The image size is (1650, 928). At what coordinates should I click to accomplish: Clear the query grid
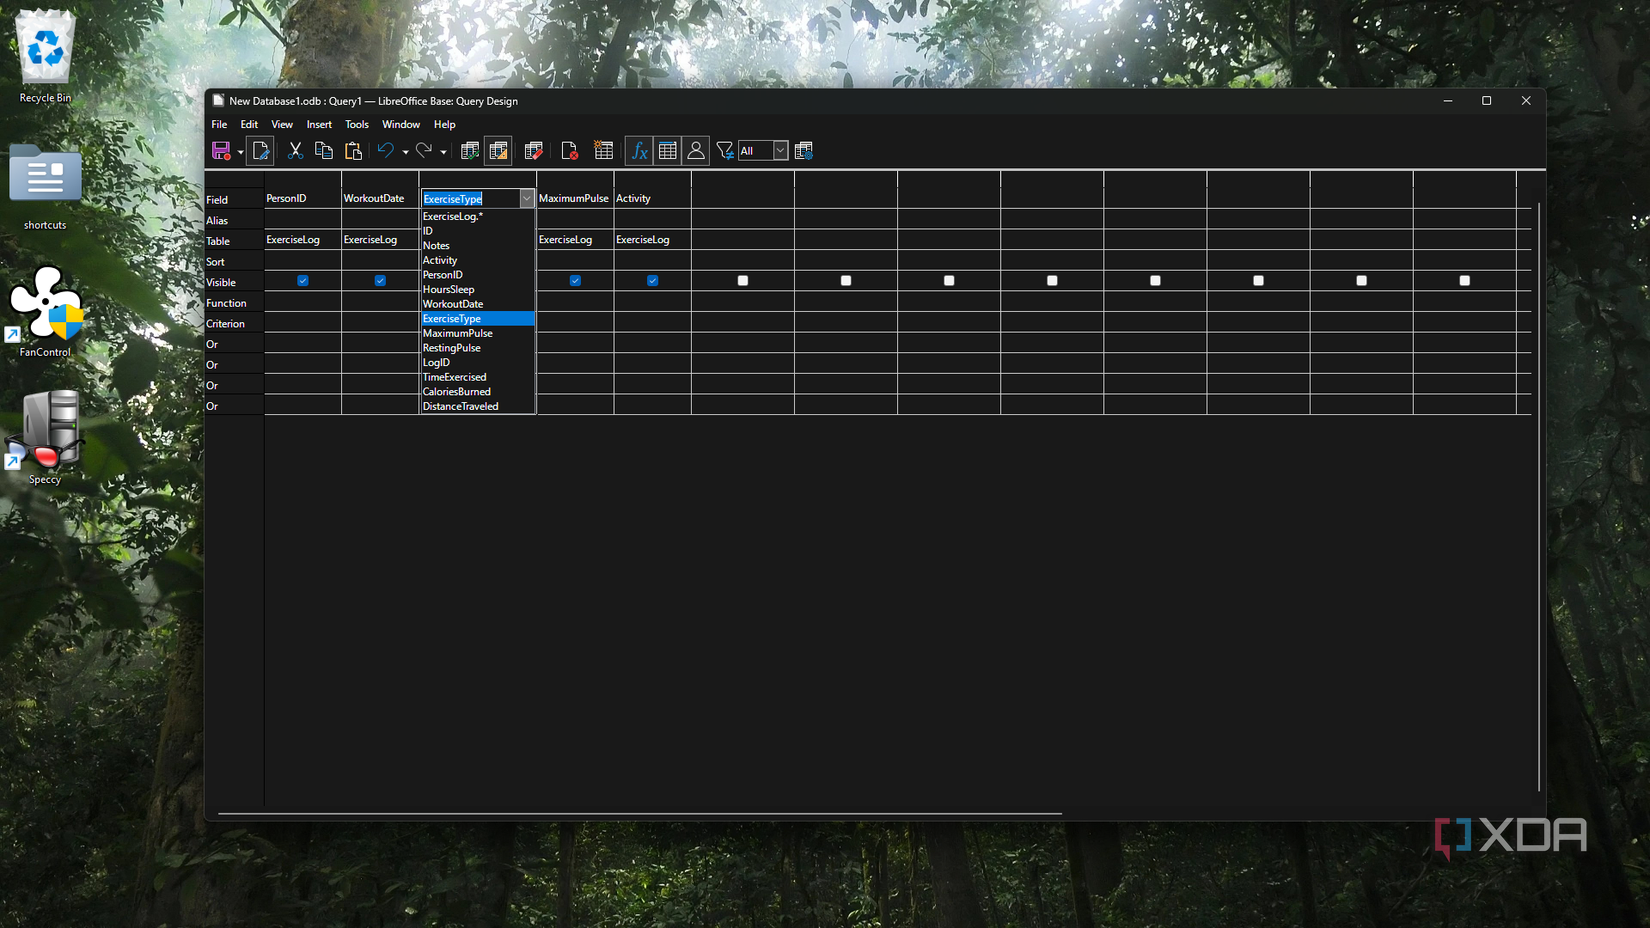533,150
